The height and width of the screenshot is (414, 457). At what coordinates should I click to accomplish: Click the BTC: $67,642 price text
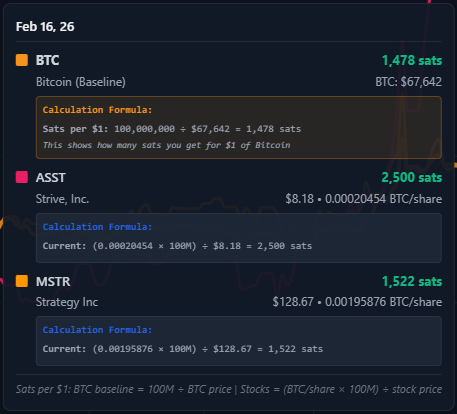(408, 82)
